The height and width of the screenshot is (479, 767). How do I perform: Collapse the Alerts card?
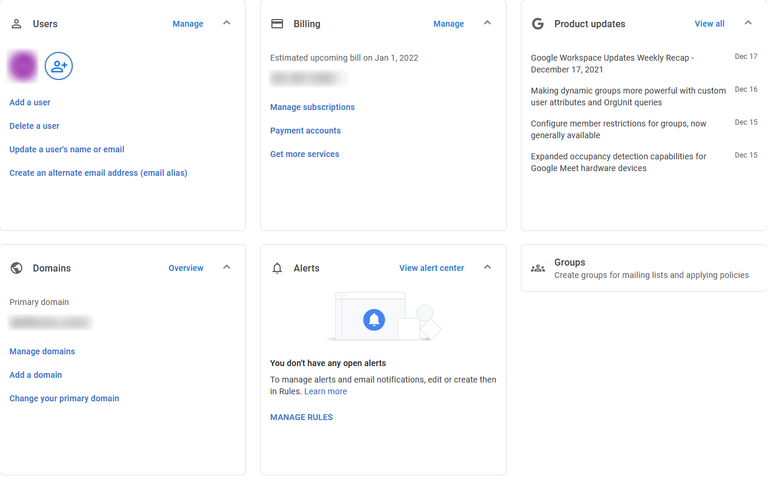[487, 267]
